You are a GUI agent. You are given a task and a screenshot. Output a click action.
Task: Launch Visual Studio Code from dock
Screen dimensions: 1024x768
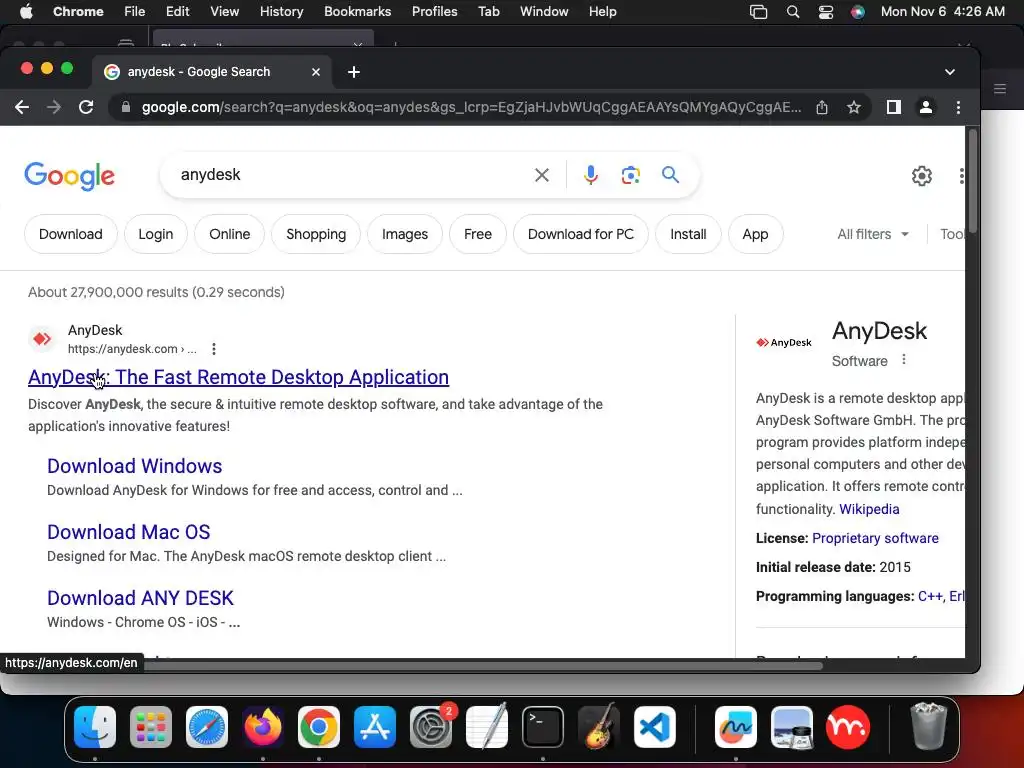tap(655, 727)
